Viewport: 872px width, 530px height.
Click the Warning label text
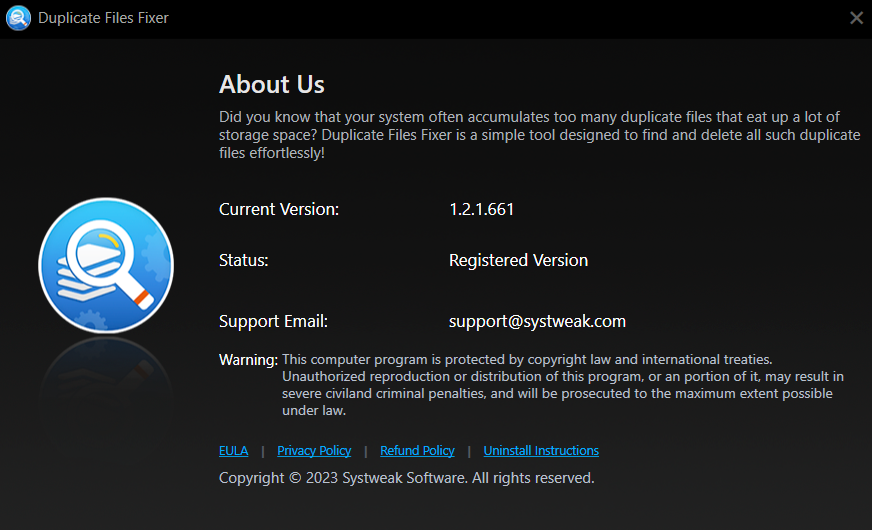pyautogui.click(x=248, y=360)
